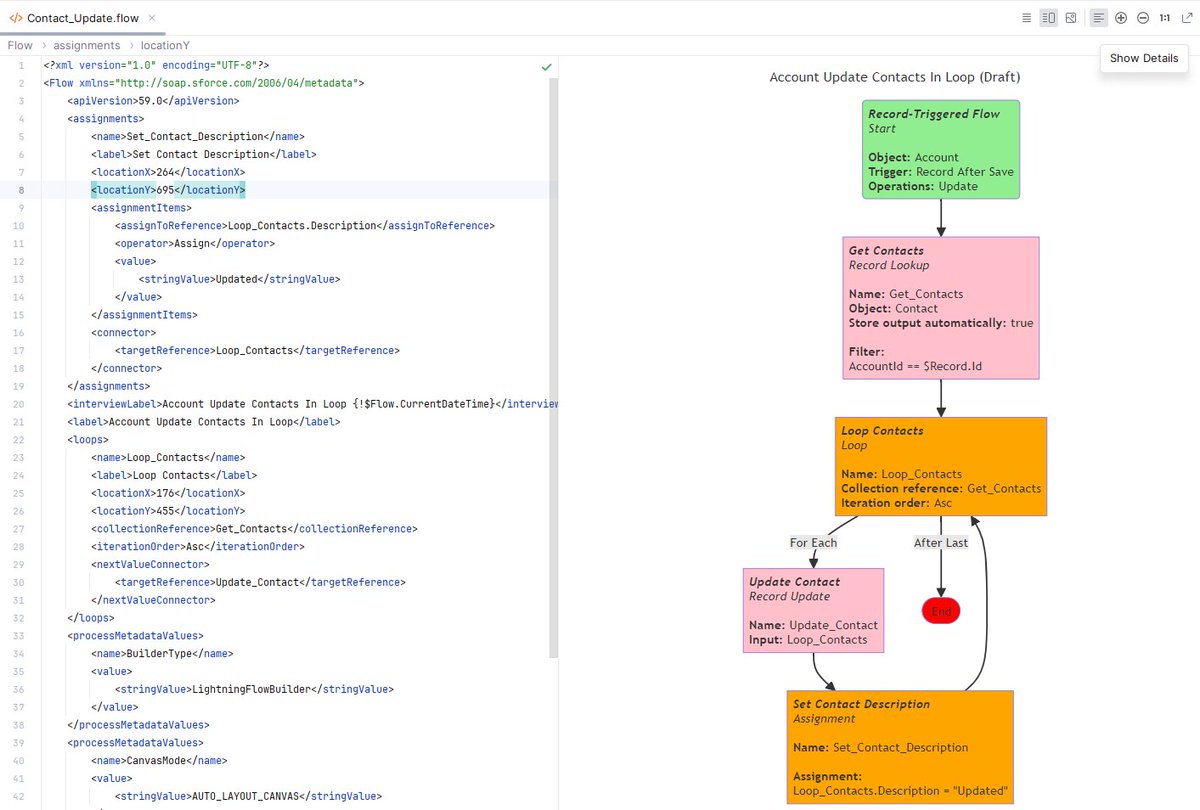Click the Show Details button
Screen dimensions: 1200x810
(x=1143, y=58)
